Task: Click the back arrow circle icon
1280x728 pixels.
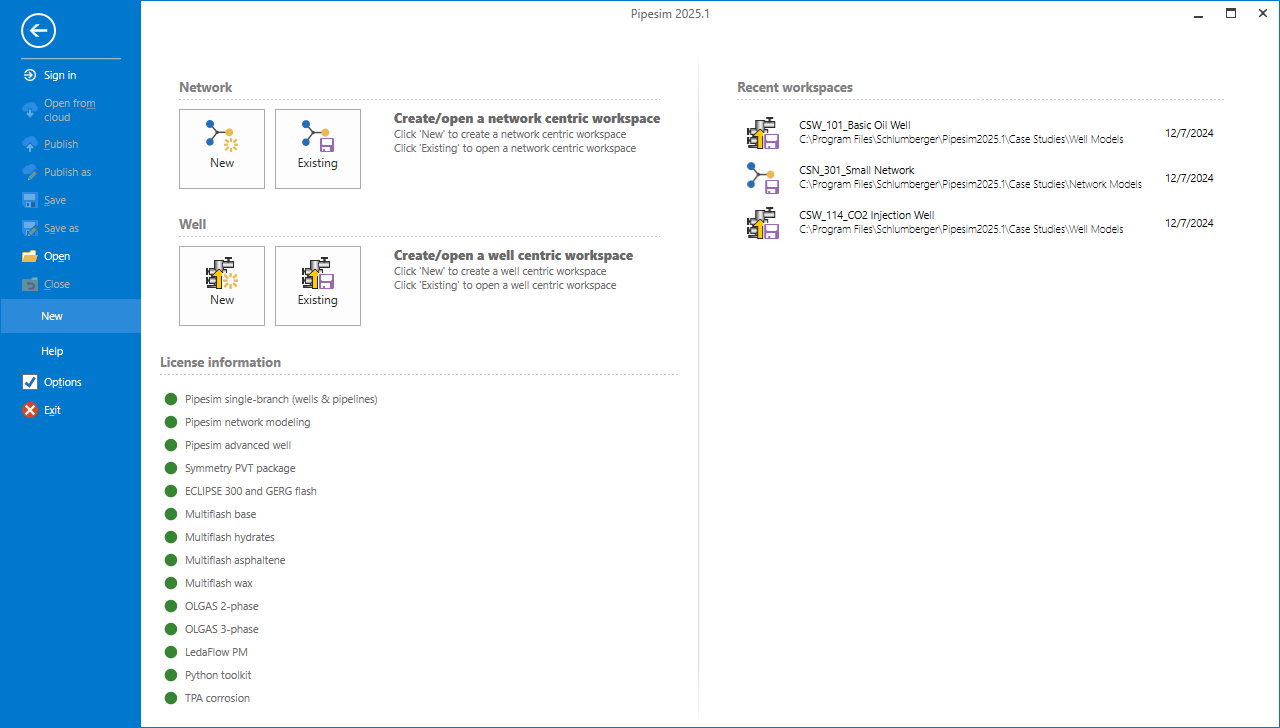Action: (x=38, y=31)
